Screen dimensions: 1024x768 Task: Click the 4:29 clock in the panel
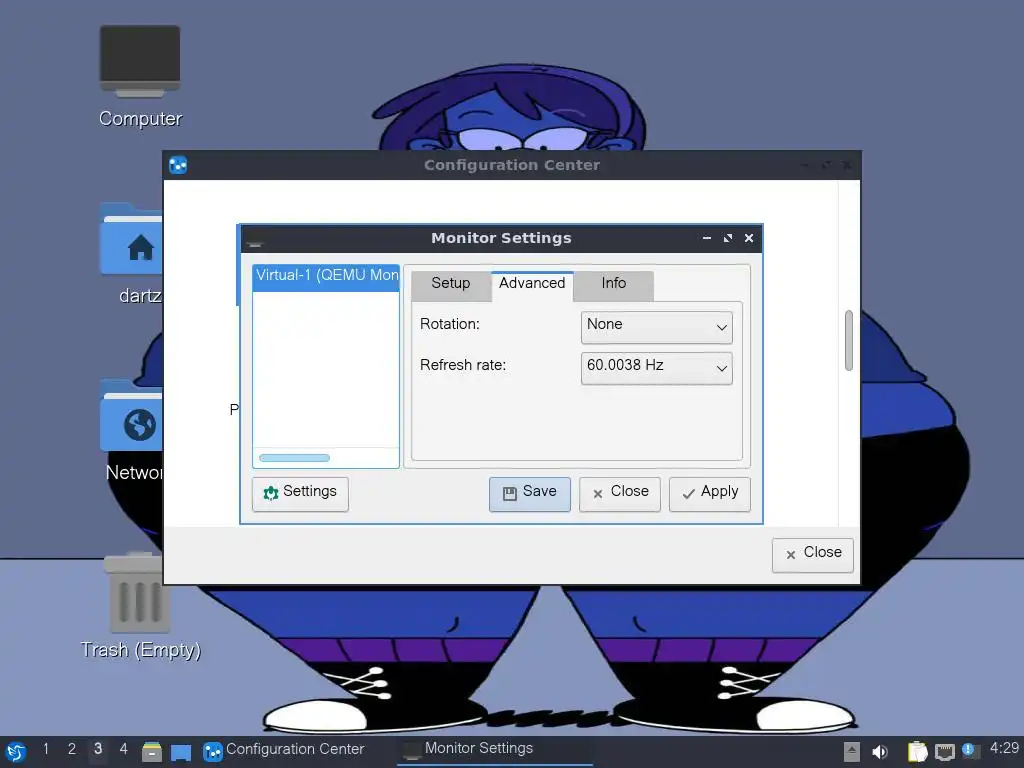click(x=1004, y=748)
